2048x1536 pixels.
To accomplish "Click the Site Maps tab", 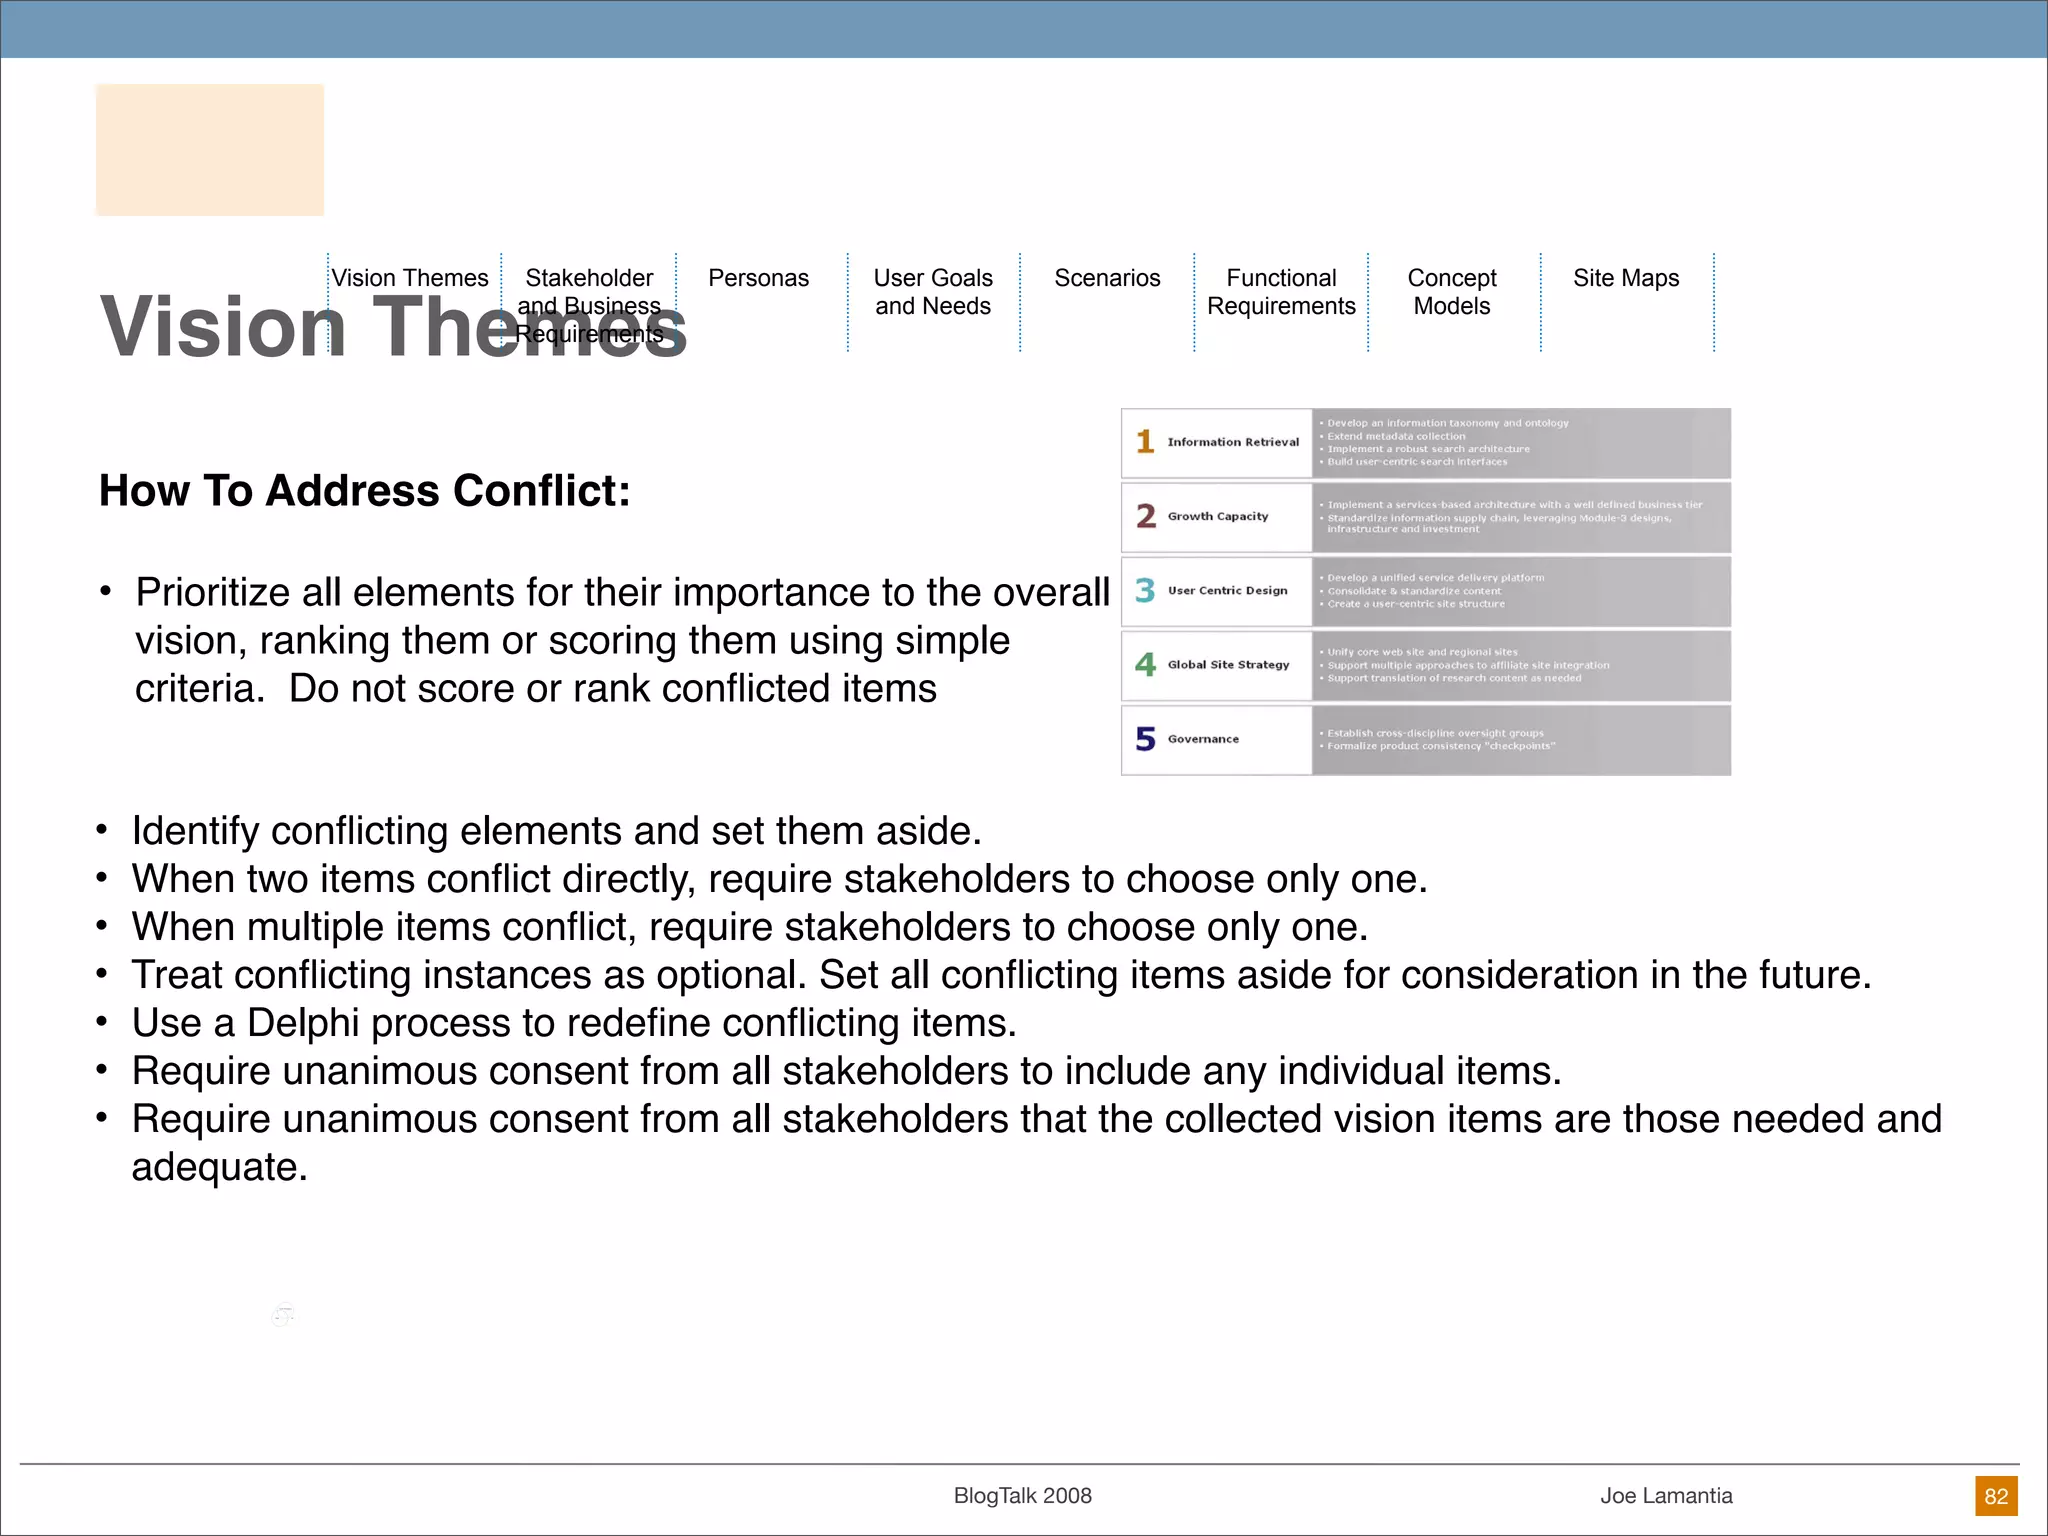I will (x=1626, y=278).
